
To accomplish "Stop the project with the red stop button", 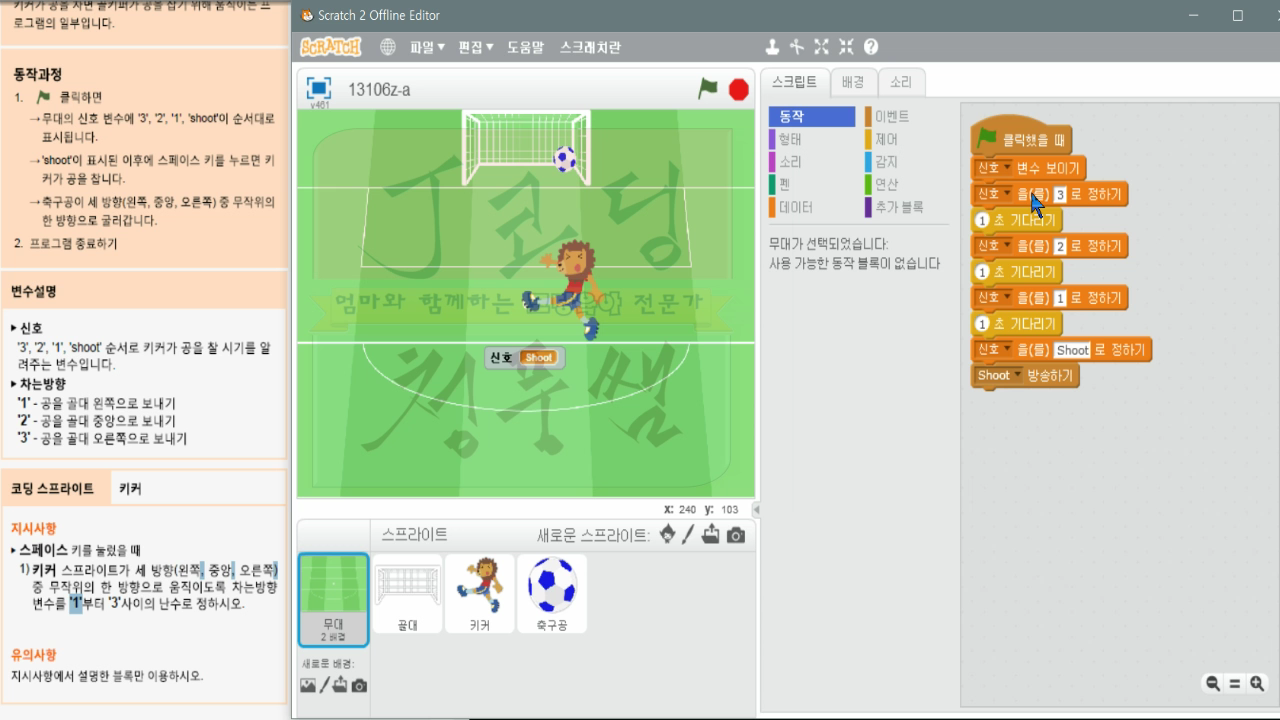I will click(x=739, y=90).
